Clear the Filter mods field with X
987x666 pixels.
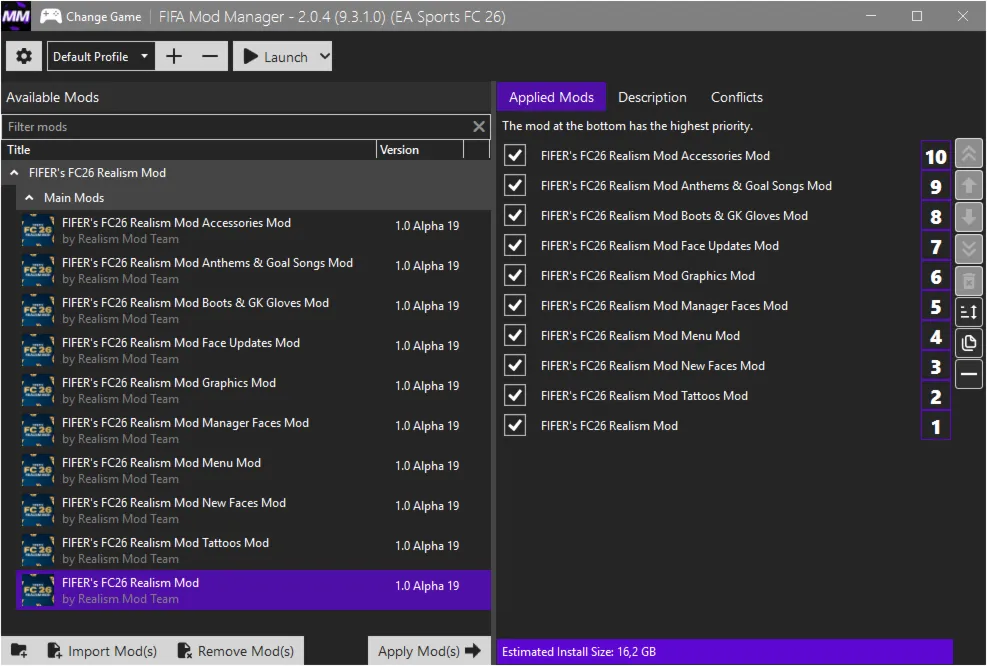coord(479,127)
